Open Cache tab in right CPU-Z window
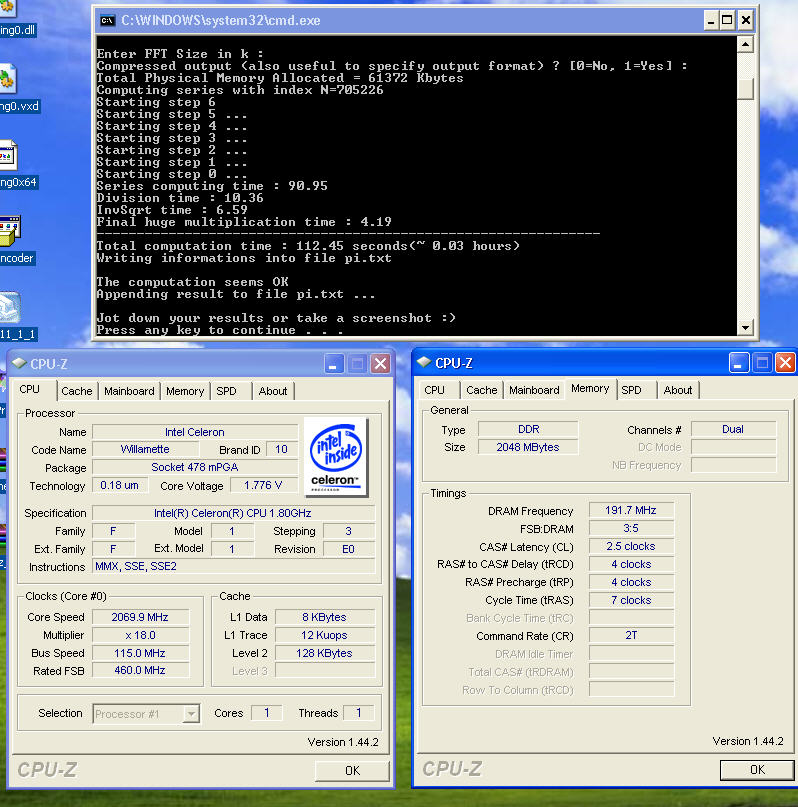The image size is (798, 807). [x=482, y=390]
